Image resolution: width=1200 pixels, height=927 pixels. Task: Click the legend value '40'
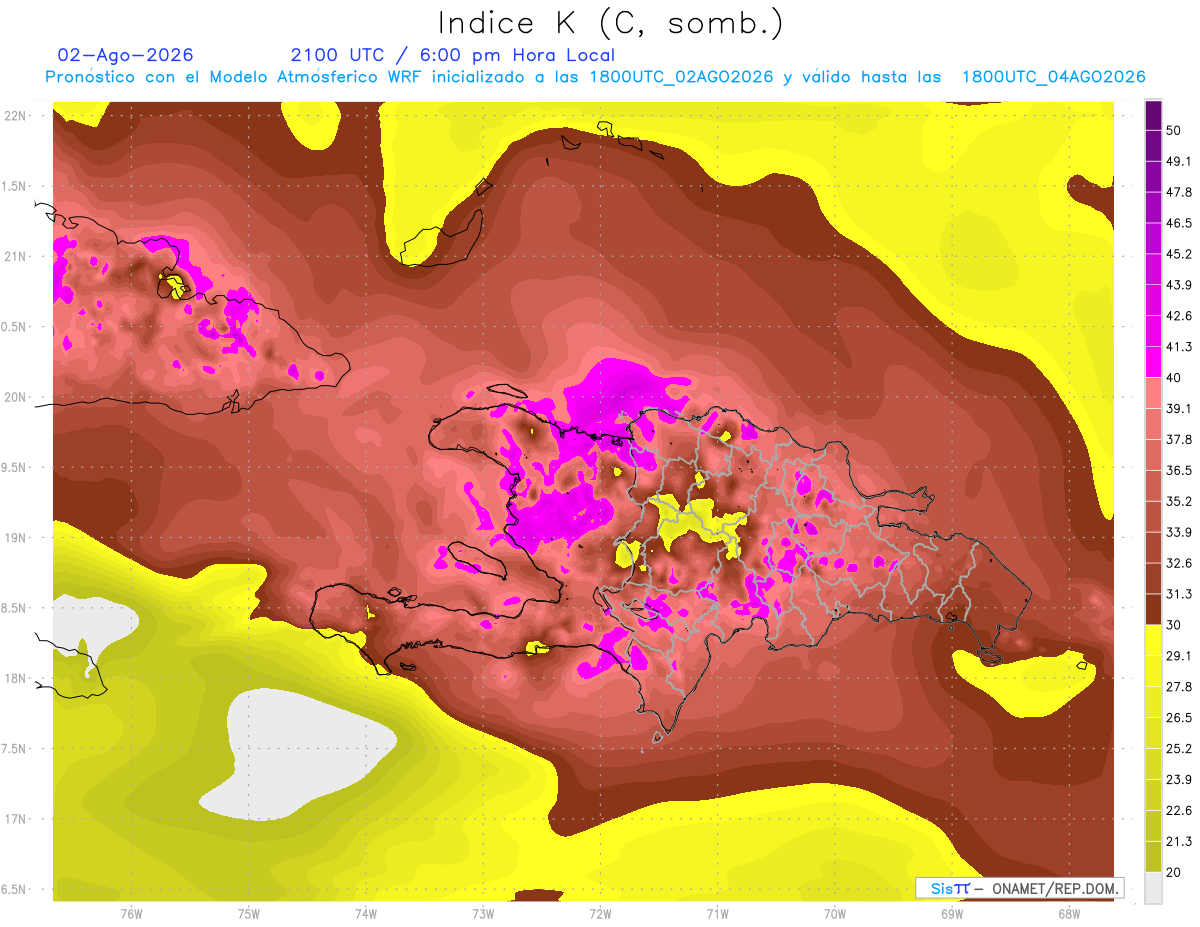[x=1176, y=378]
